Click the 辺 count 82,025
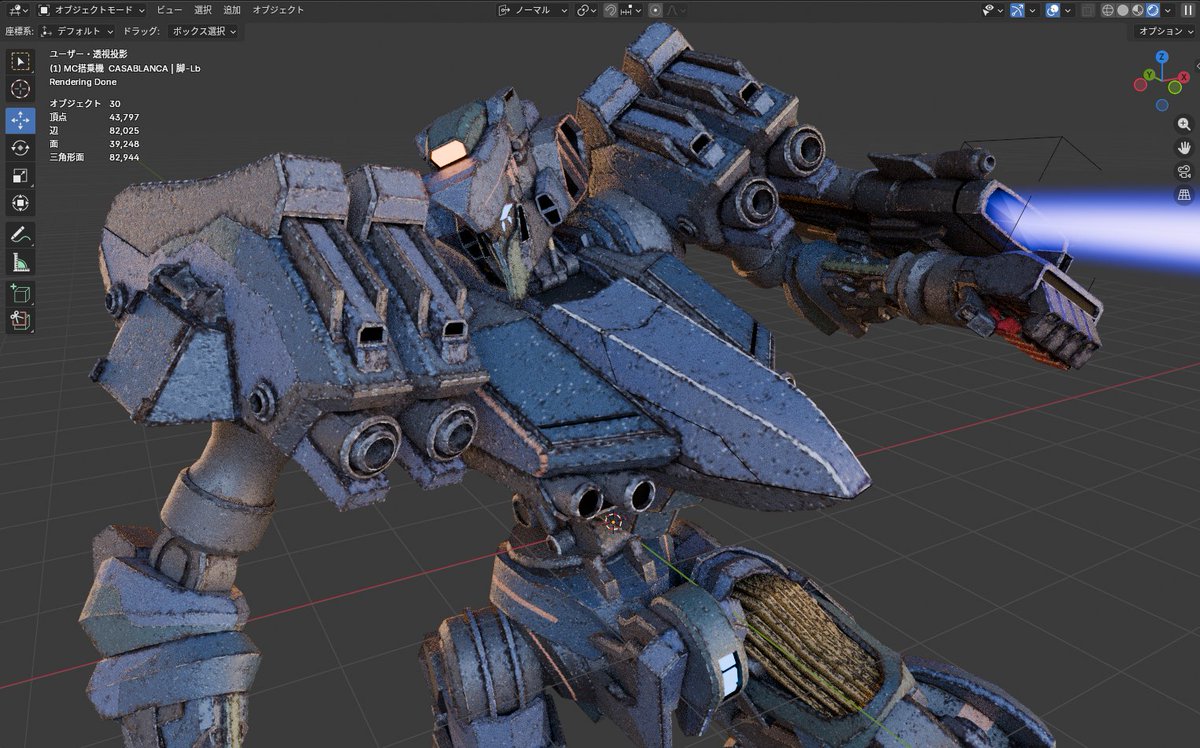This screenshot has width=1200, height=748. [x=124, y=131]
